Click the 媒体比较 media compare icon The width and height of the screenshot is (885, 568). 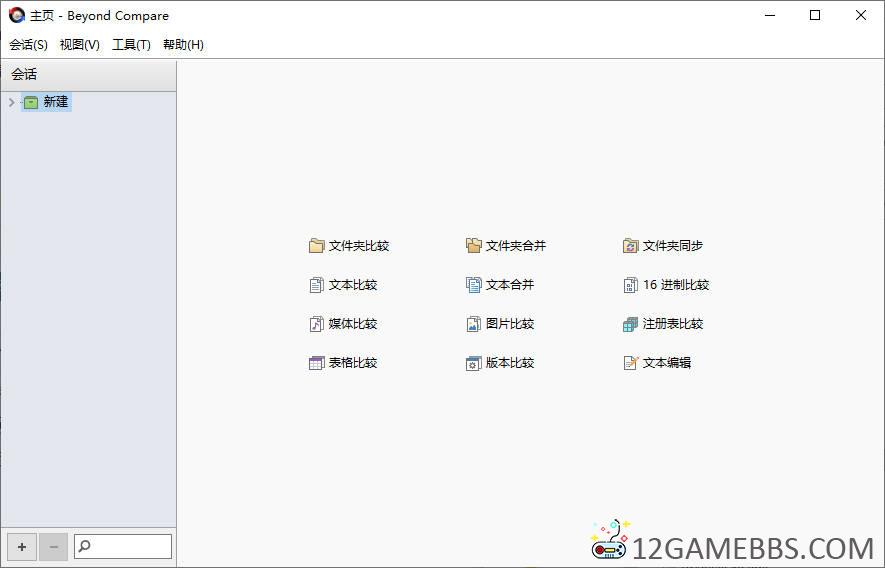coord(317,324)
